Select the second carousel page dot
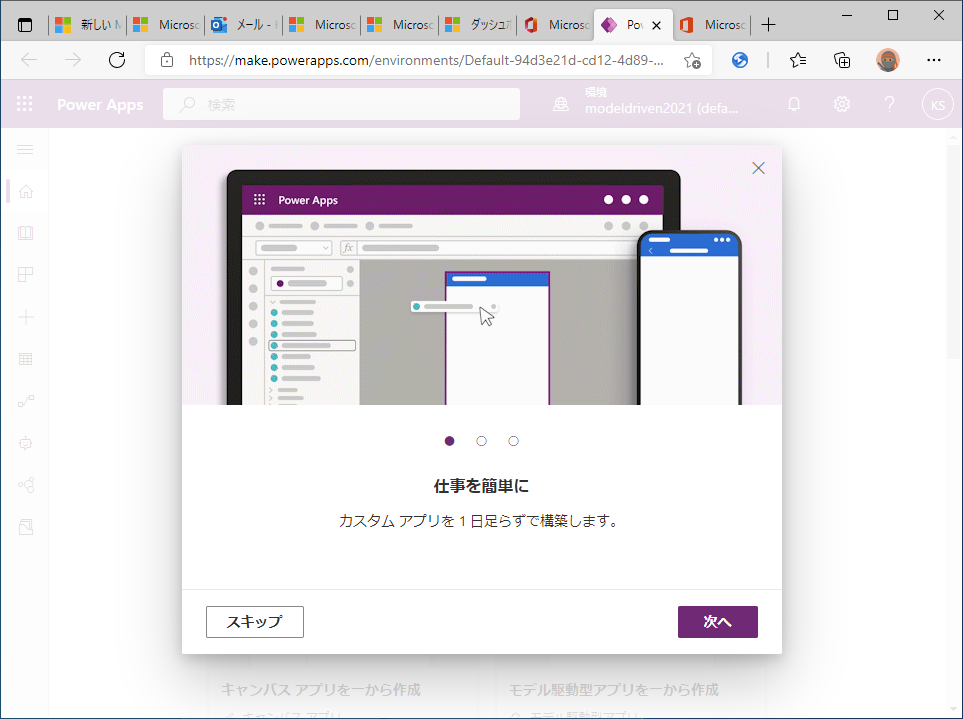963x719 pixels. pos(482,441)
